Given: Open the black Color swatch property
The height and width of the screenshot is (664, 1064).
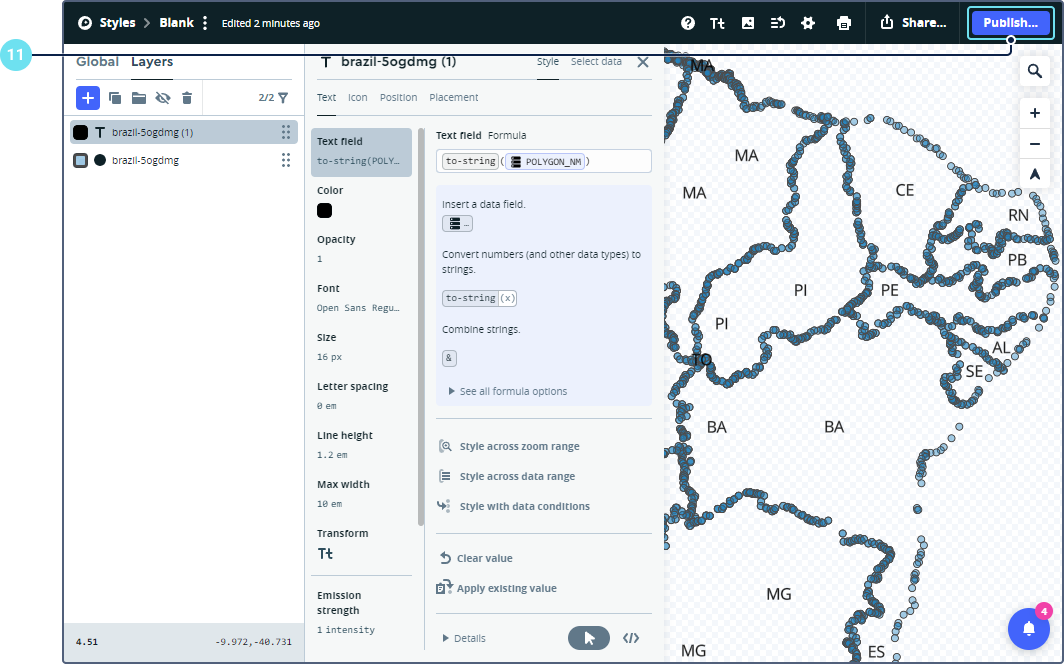Looking at the screenshot, I should point(325,211).
